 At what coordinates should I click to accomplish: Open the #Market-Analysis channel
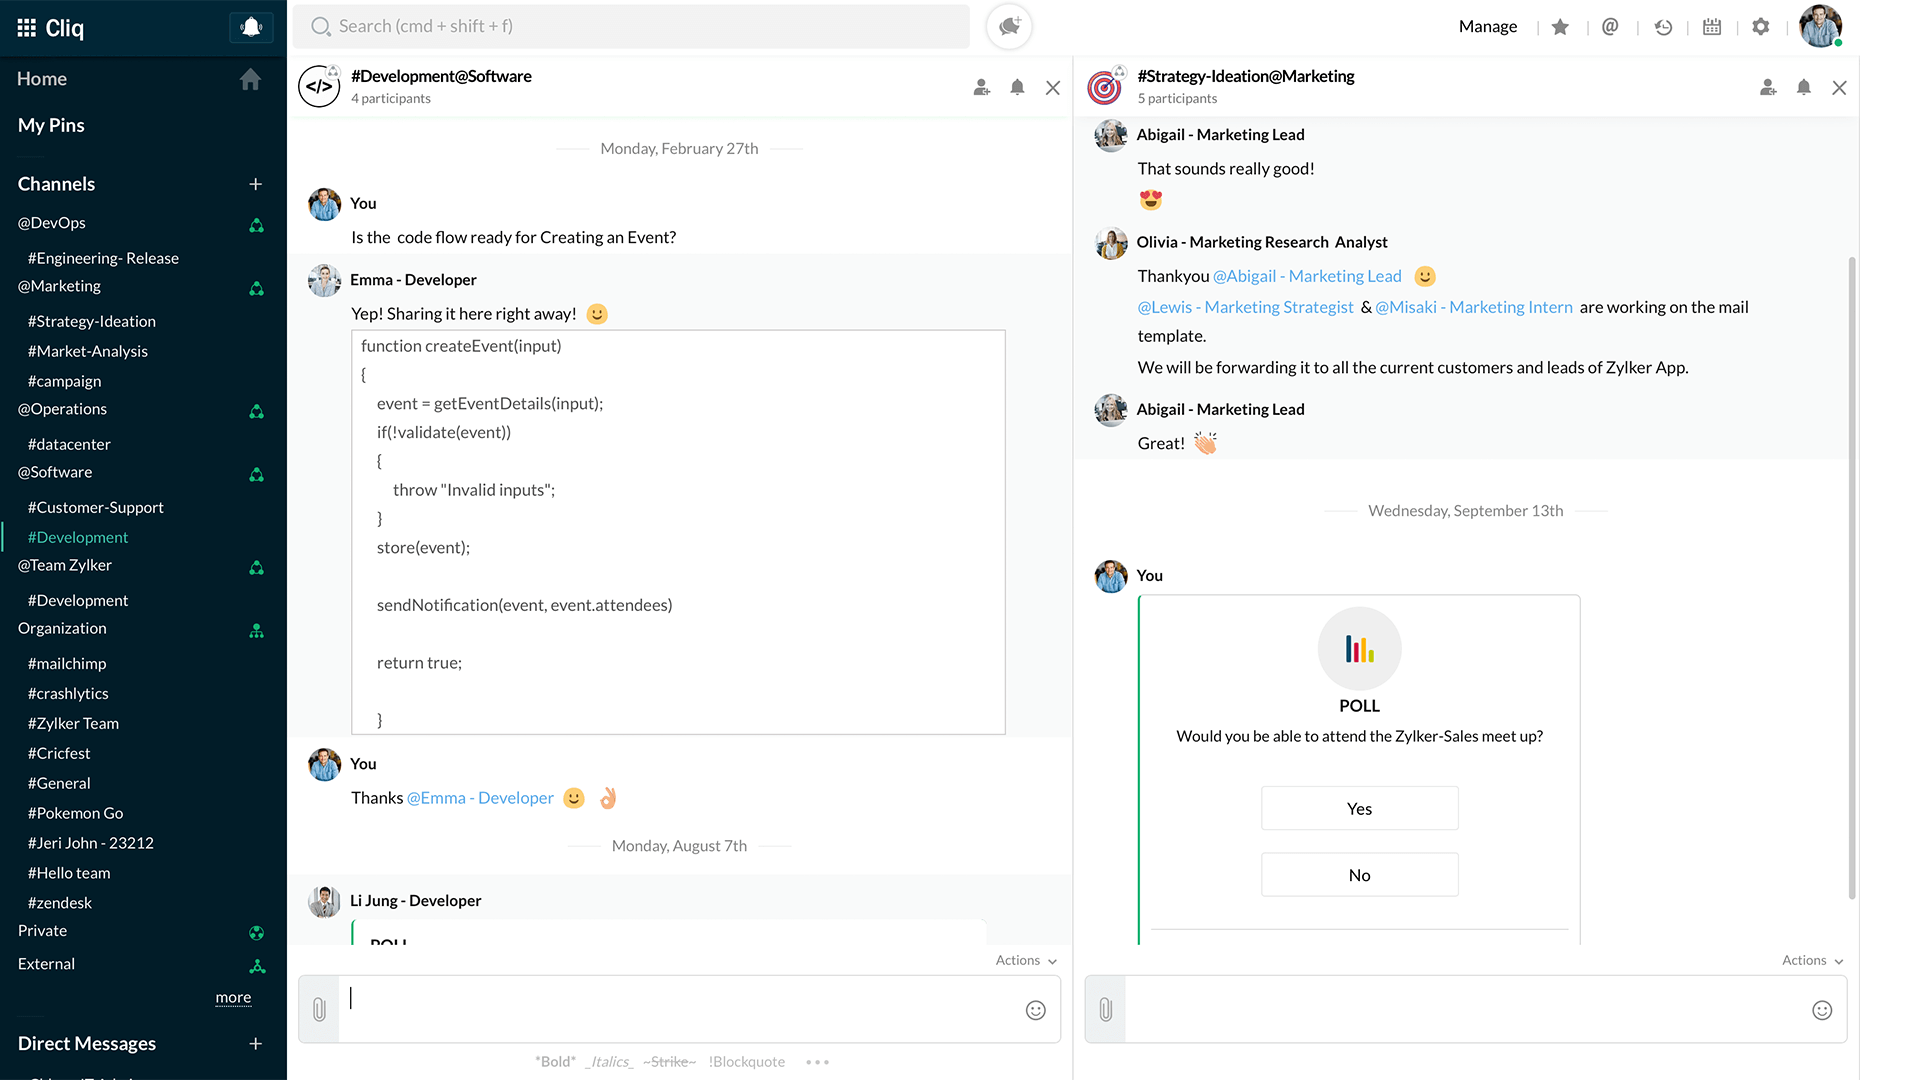tap(88, 351)
